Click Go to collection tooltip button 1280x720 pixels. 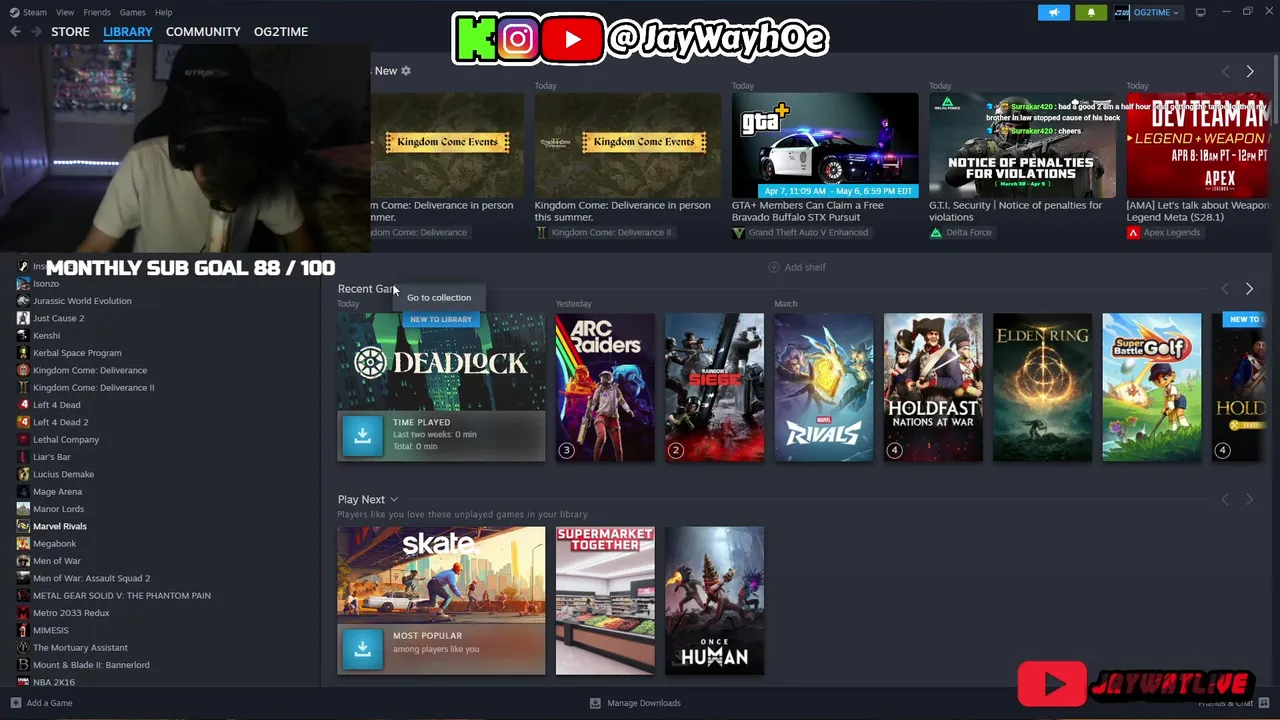[x=439, y=297]
